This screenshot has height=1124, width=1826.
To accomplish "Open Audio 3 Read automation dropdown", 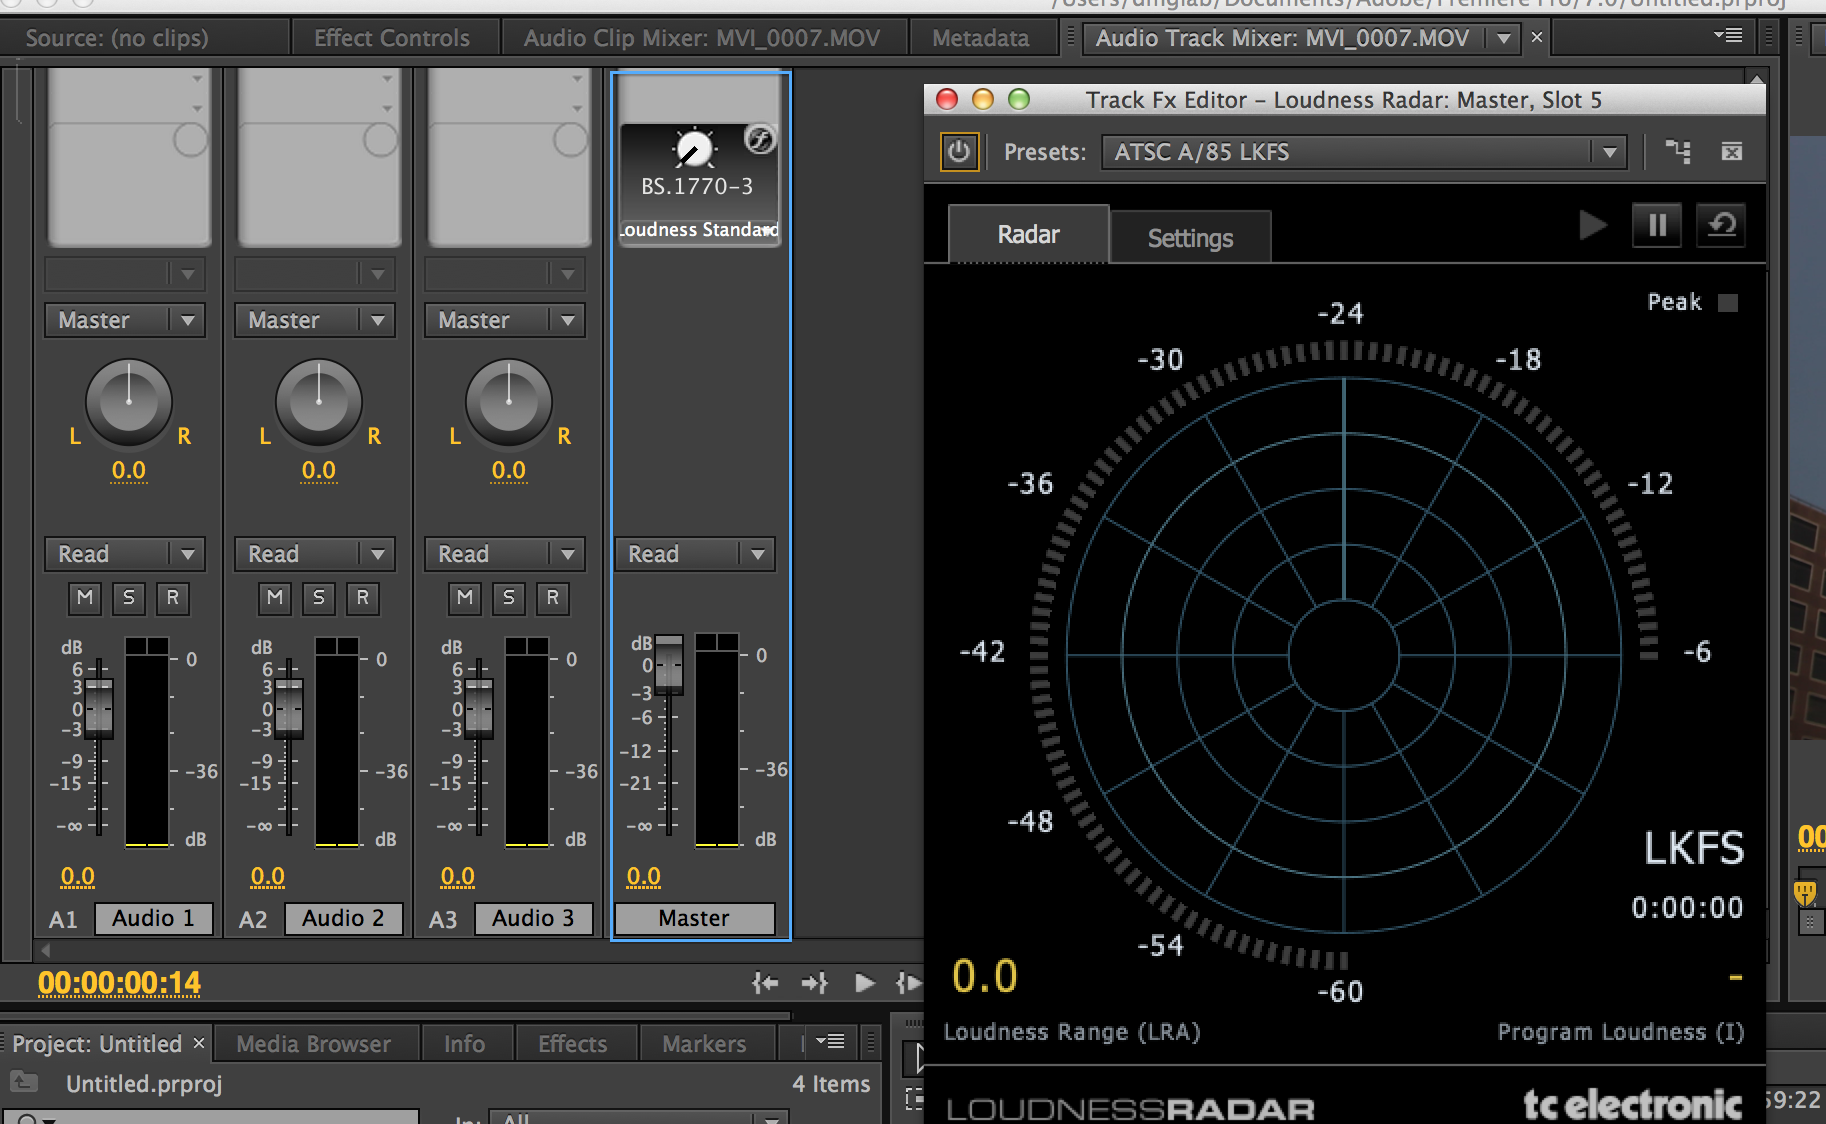I will 505,554.
